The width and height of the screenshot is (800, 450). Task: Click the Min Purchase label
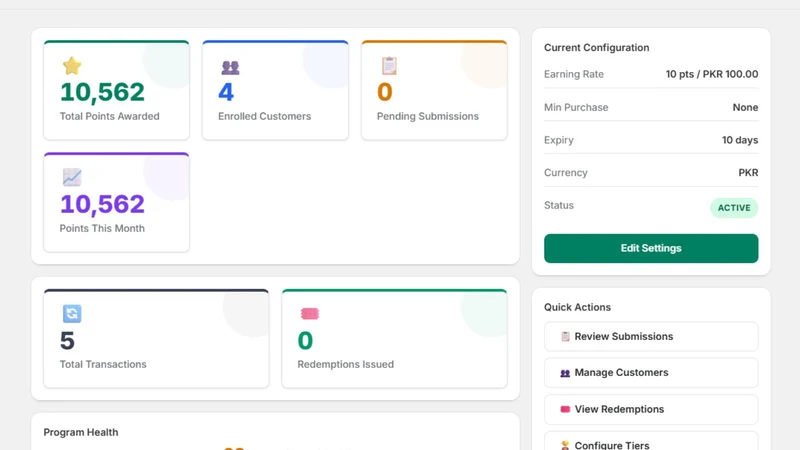(576, 107)
